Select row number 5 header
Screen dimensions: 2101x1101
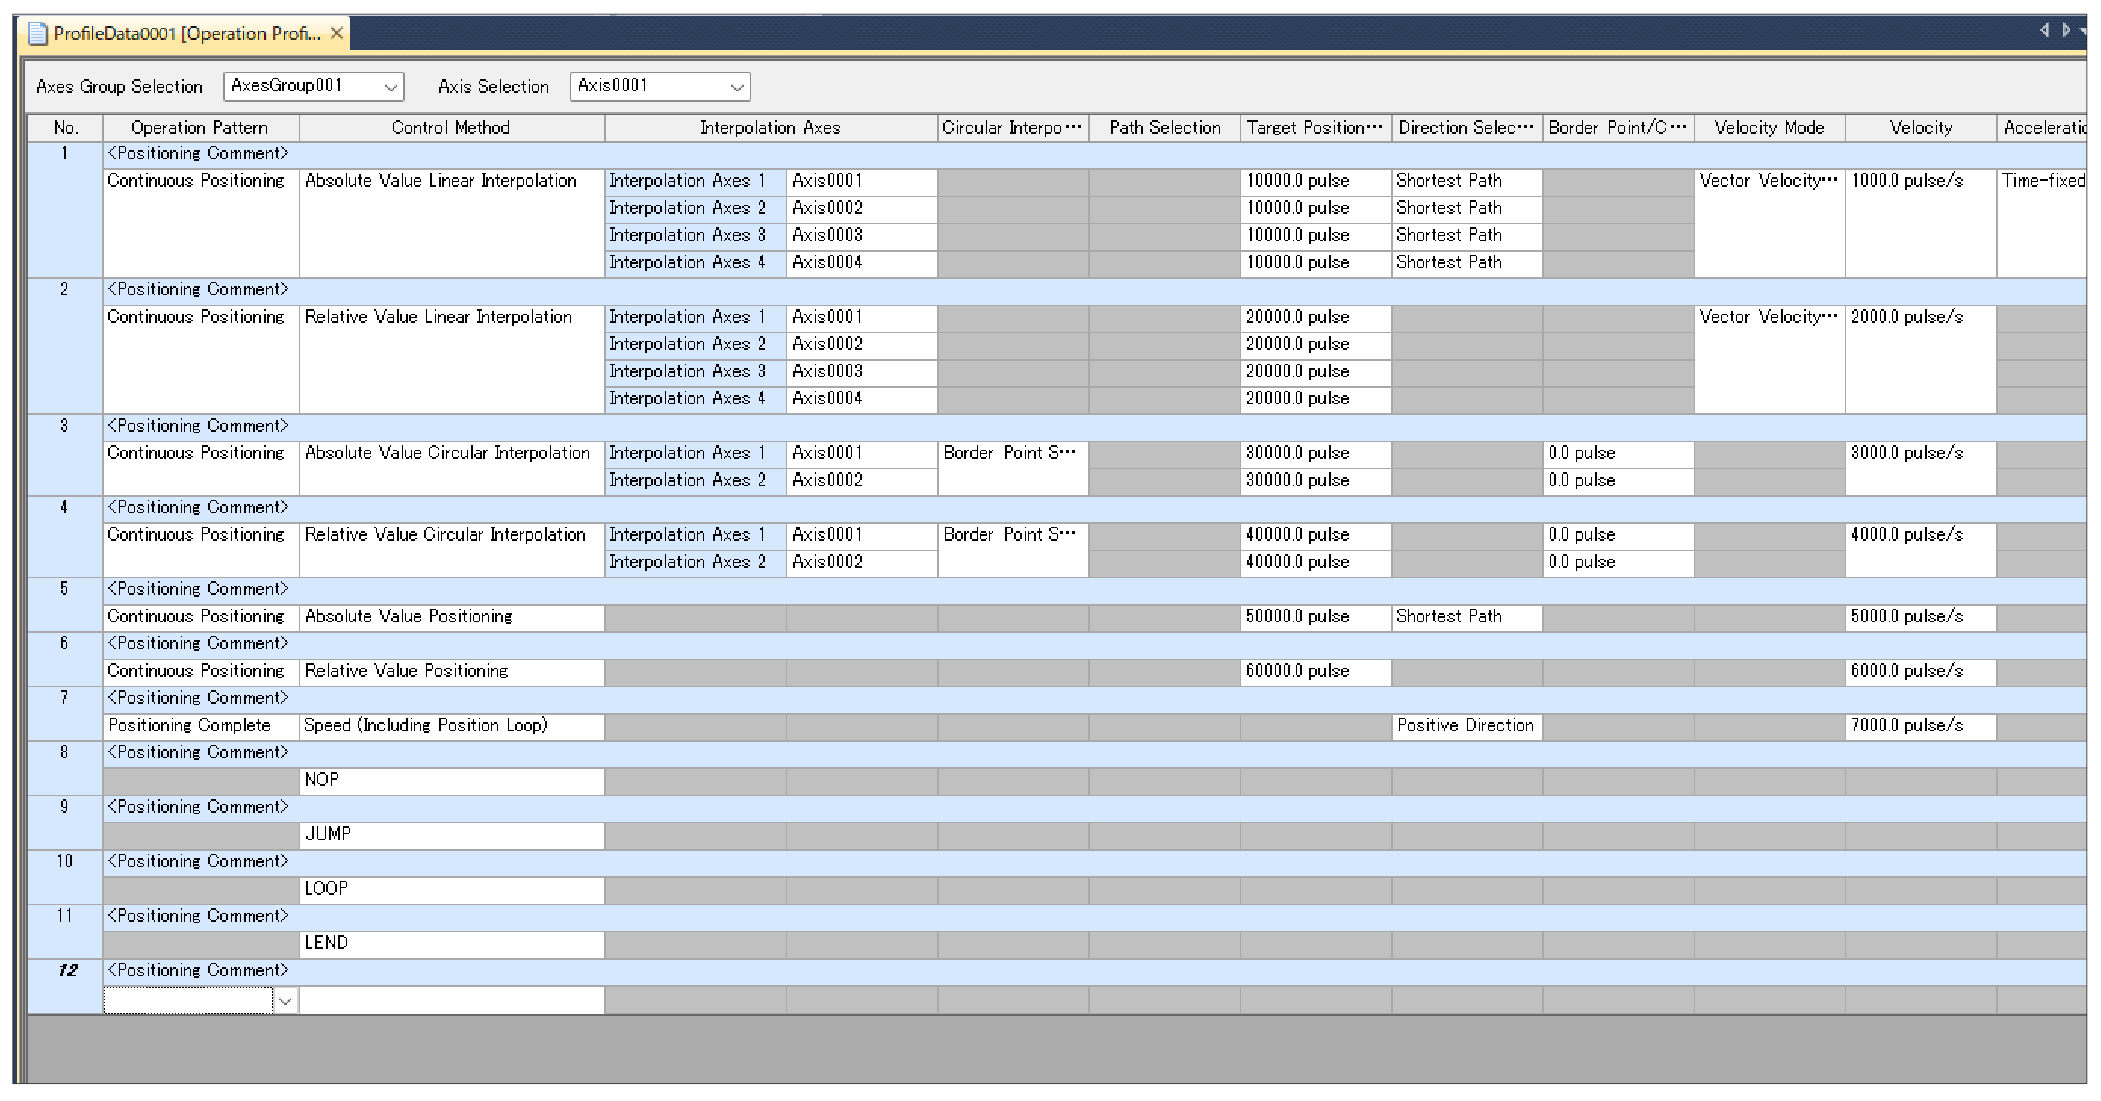(65, 603)
